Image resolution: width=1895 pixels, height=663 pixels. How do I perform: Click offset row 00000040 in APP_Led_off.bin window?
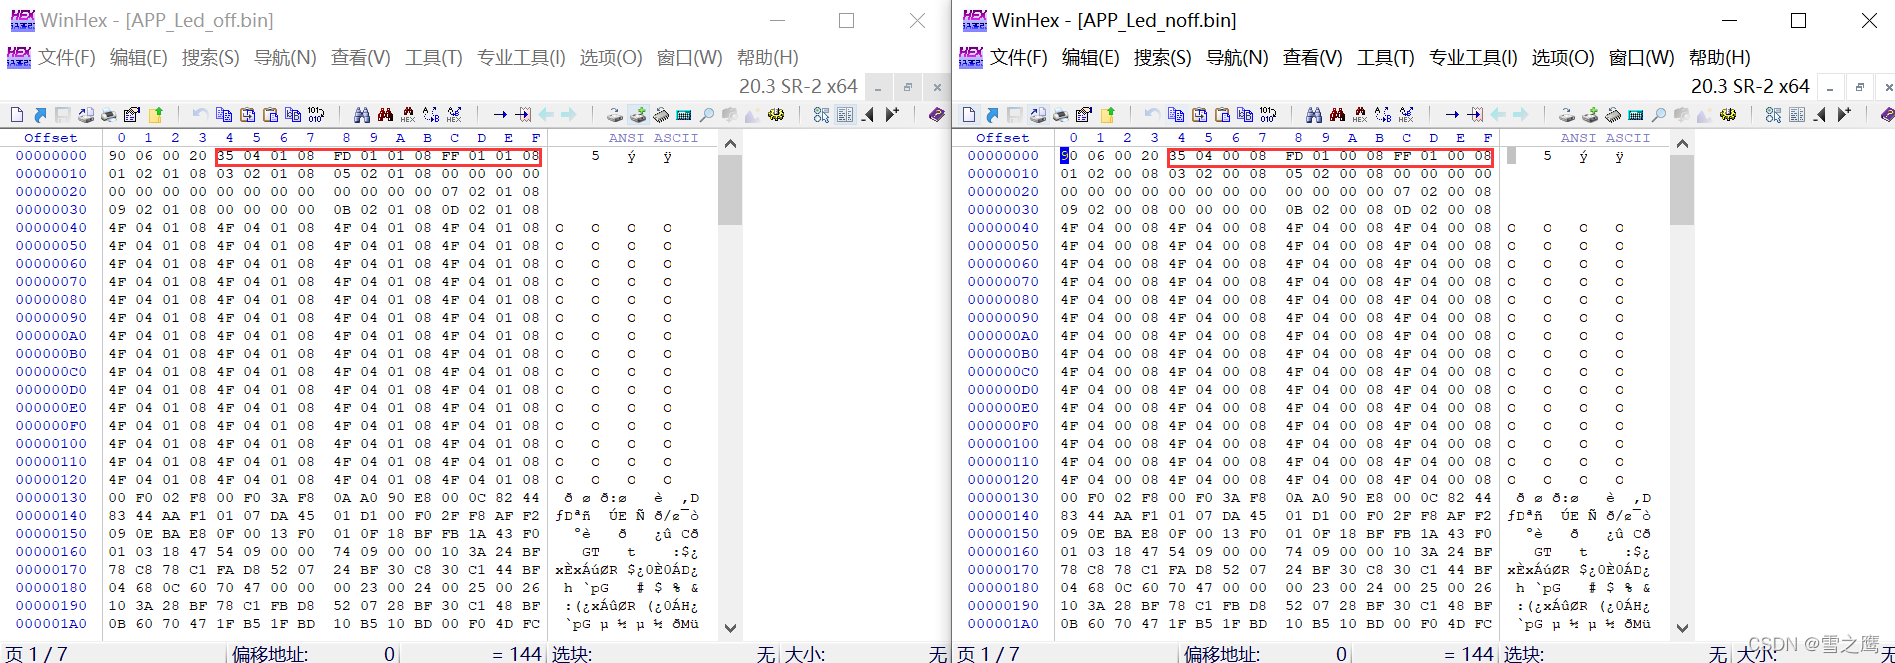pyautogui.click(x=51, y=228)
